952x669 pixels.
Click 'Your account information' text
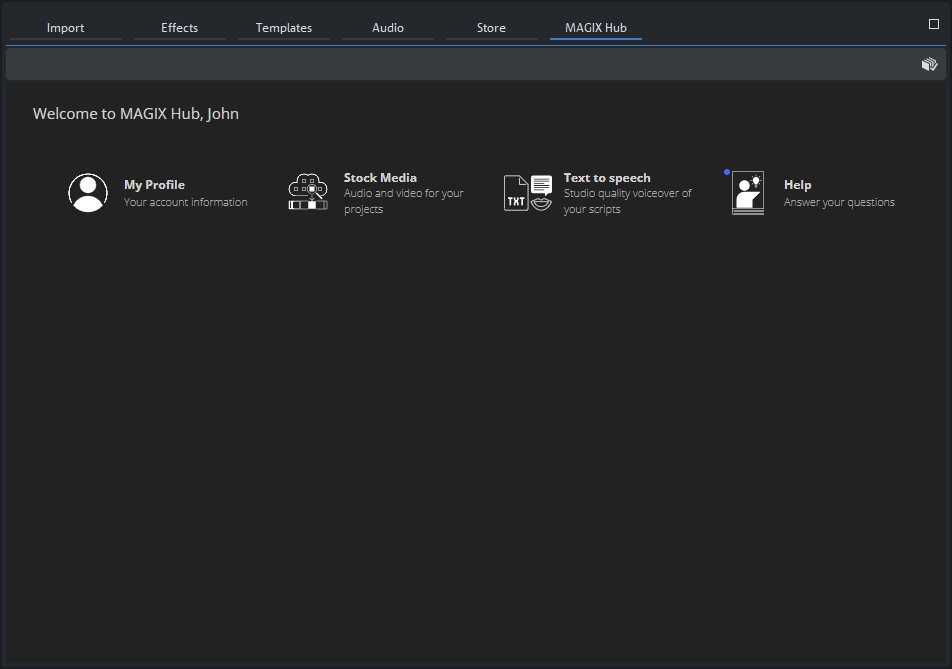point(186,202)
